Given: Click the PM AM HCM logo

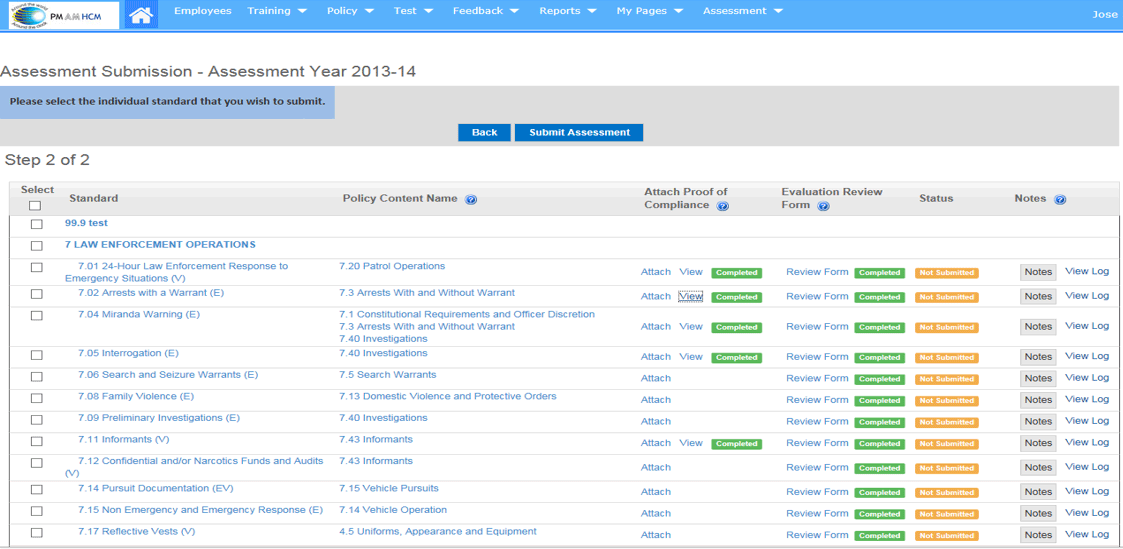Looking at the screenshot, I should [x=63, y=15].
